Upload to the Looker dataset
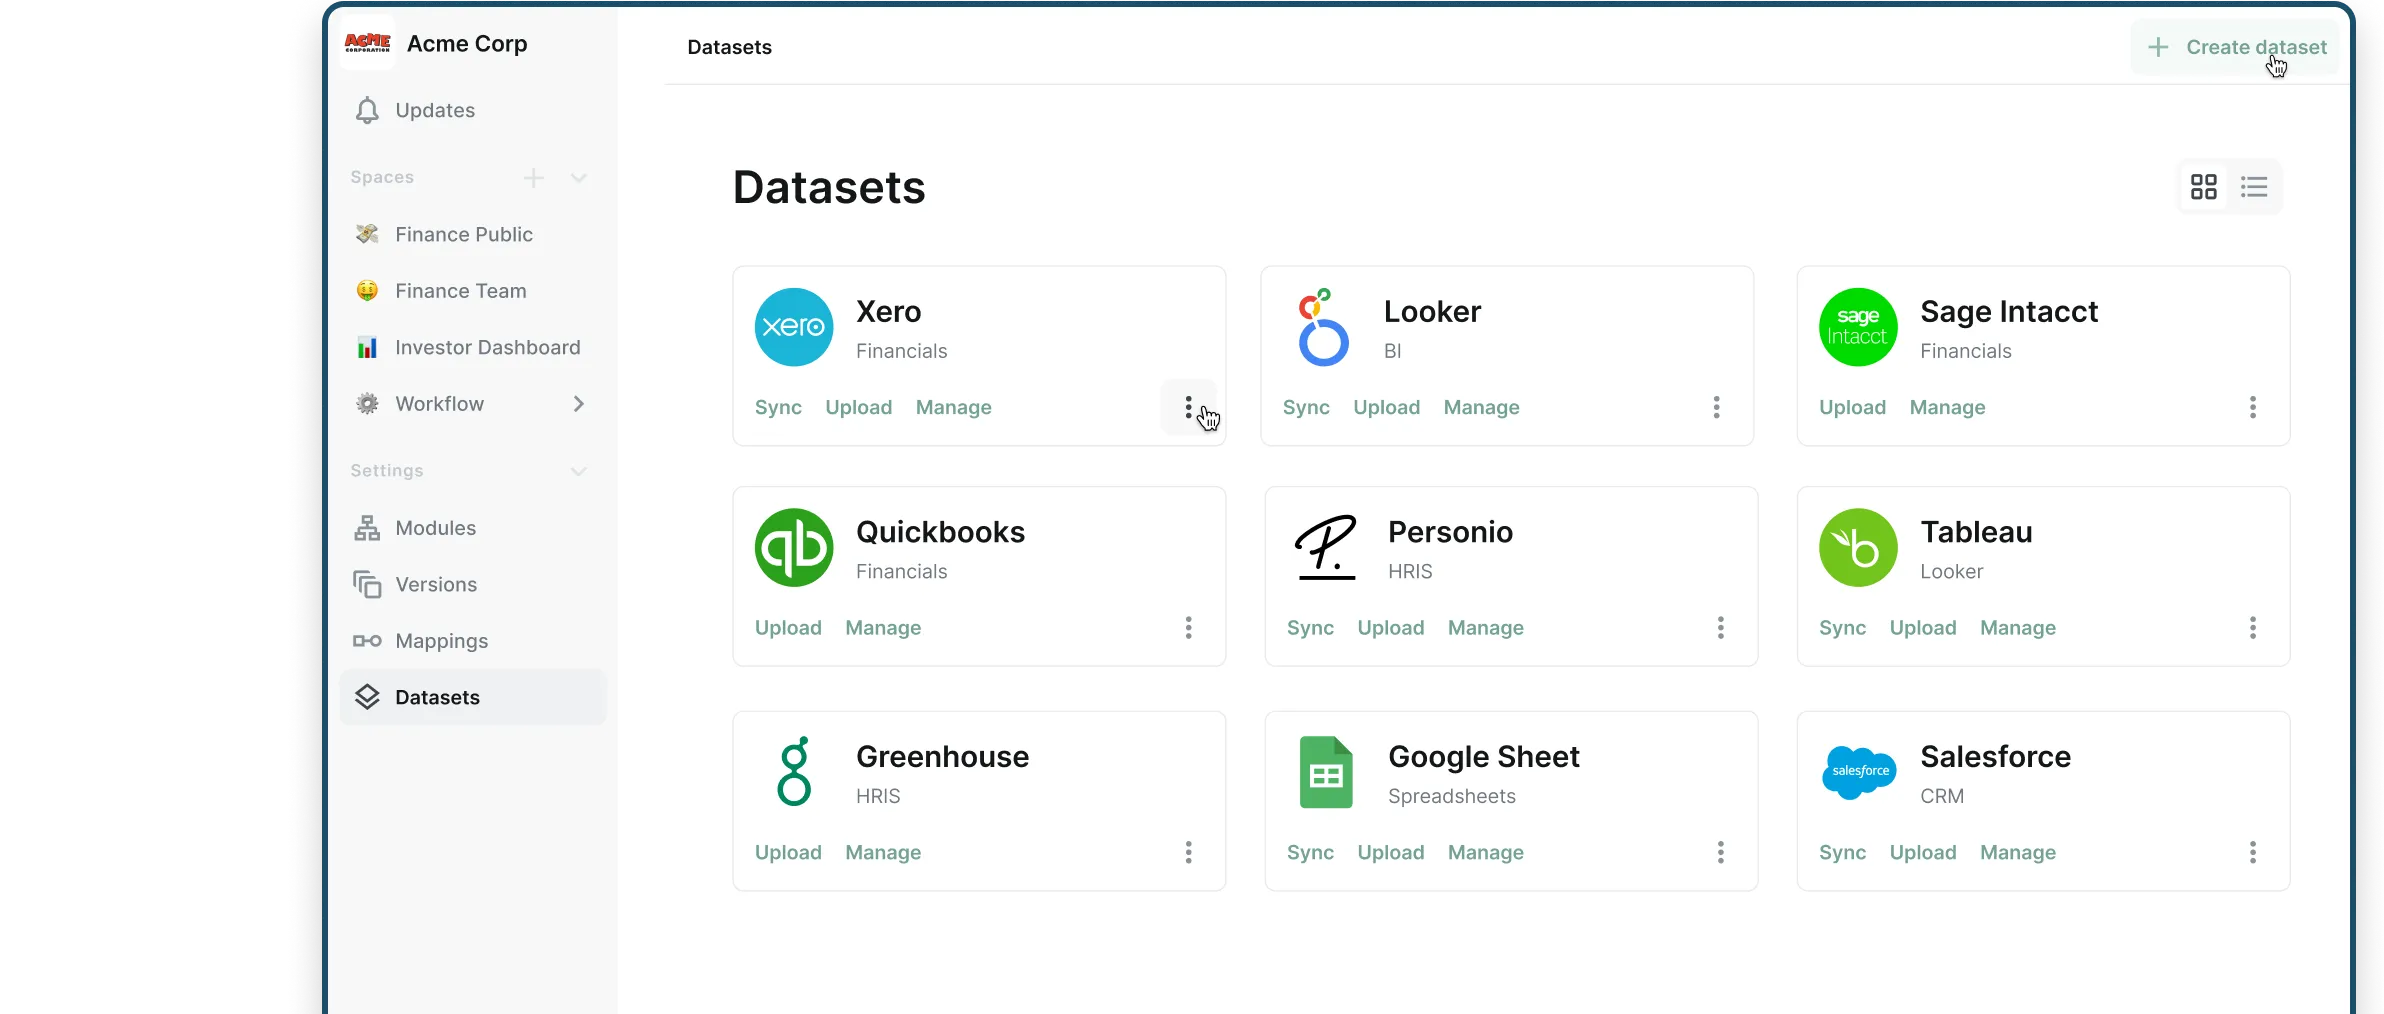Screen dimensions: 2384x1014 tap(1387, 408)
